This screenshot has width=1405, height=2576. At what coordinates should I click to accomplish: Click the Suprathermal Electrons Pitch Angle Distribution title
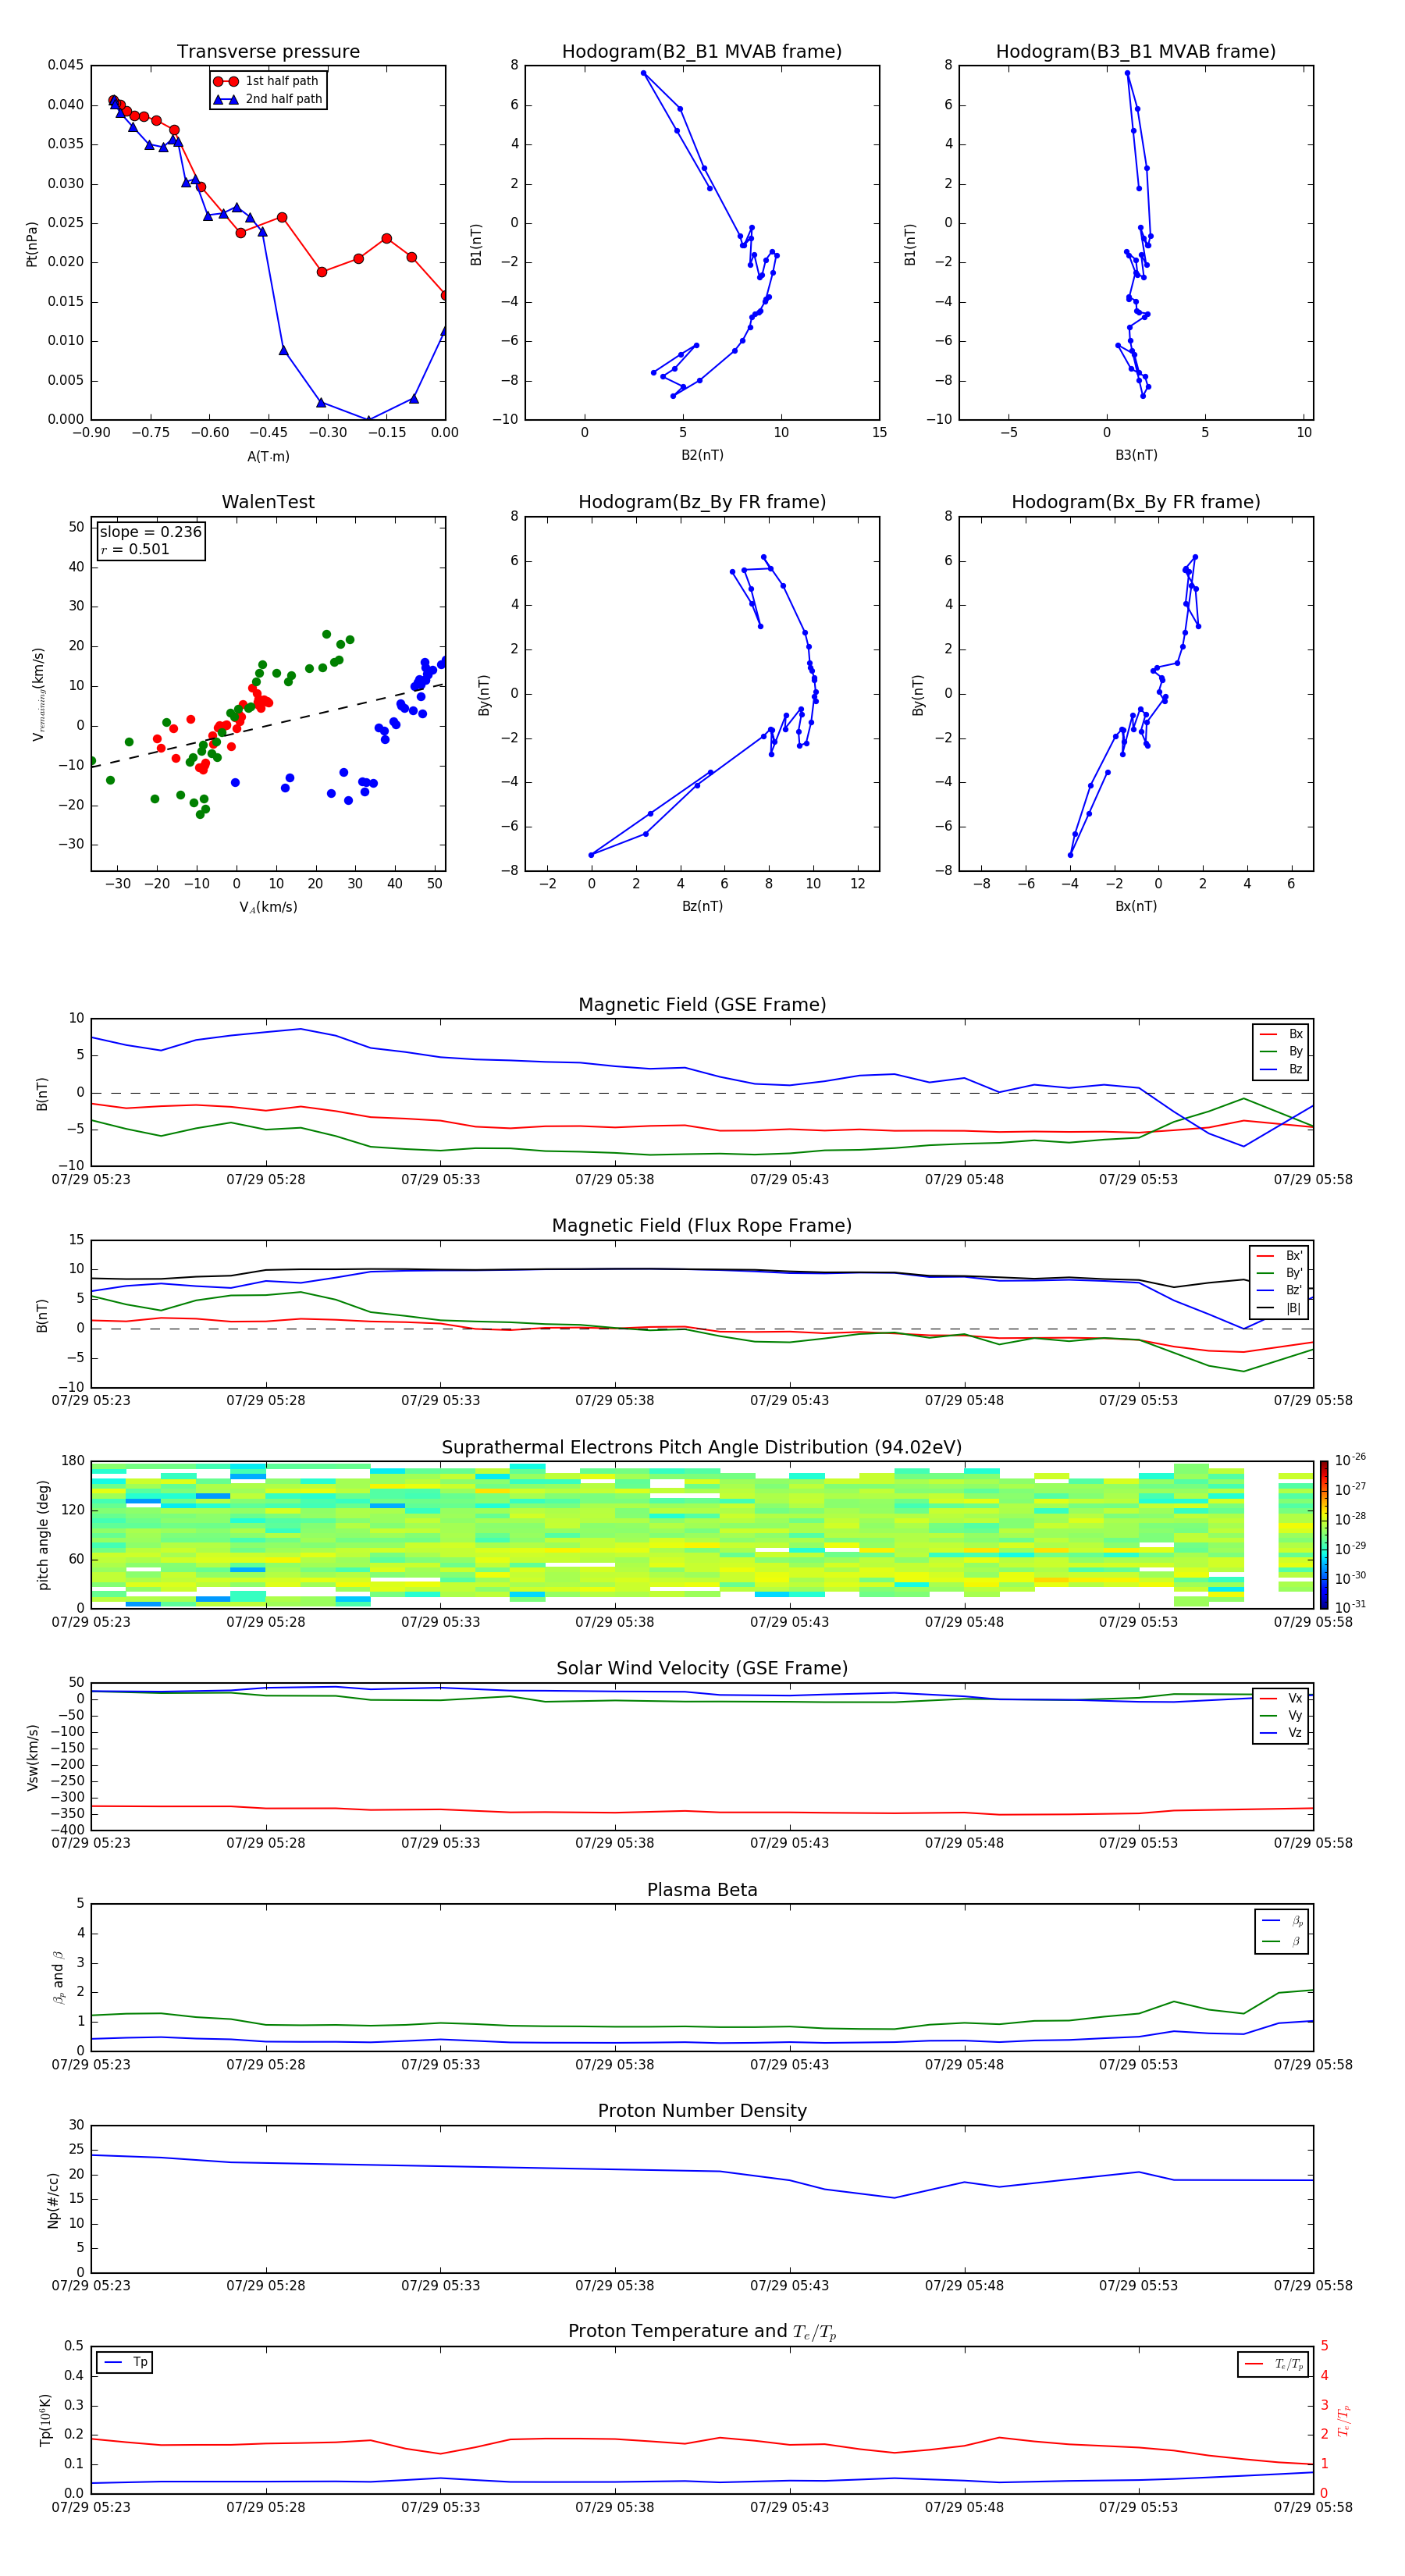click(x=702, y=1448)
